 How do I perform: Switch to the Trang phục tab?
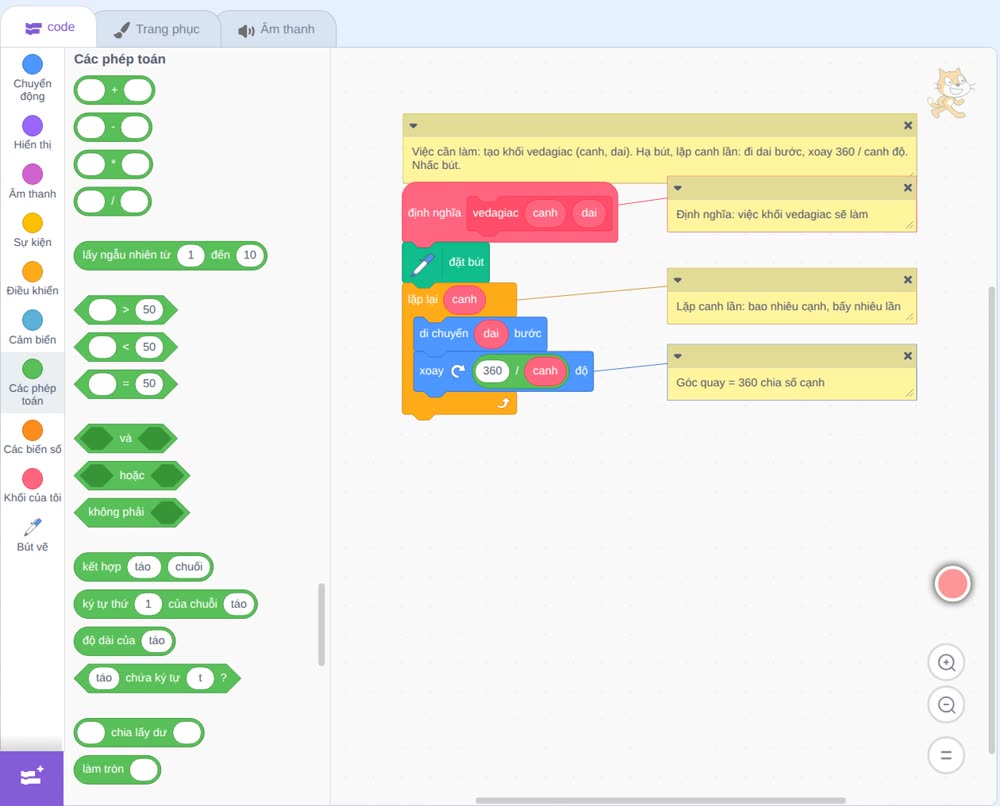[x=157, y=29]
